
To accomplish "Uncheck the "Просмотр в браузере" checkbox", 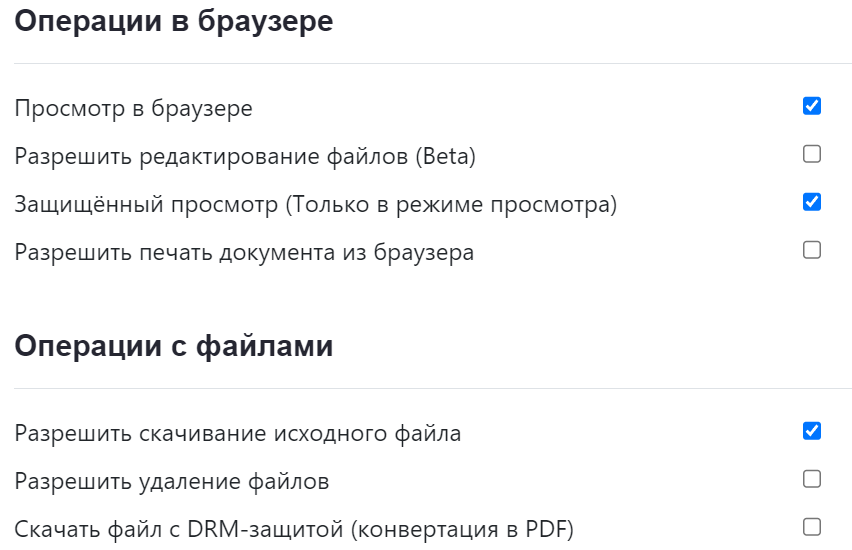I will 812,106.
